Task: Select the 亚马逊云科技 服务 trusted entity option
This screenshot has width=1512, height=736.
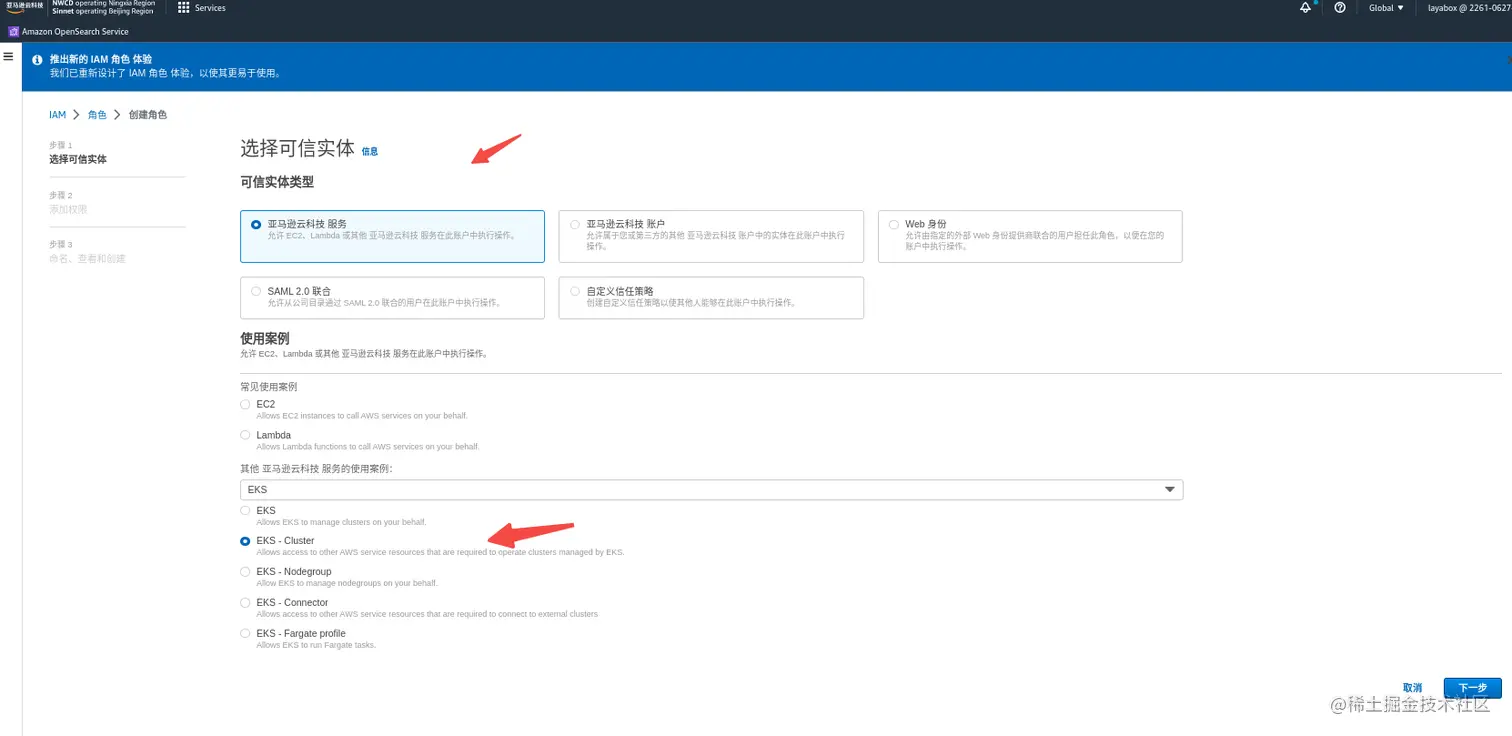Action: (392, 236)
